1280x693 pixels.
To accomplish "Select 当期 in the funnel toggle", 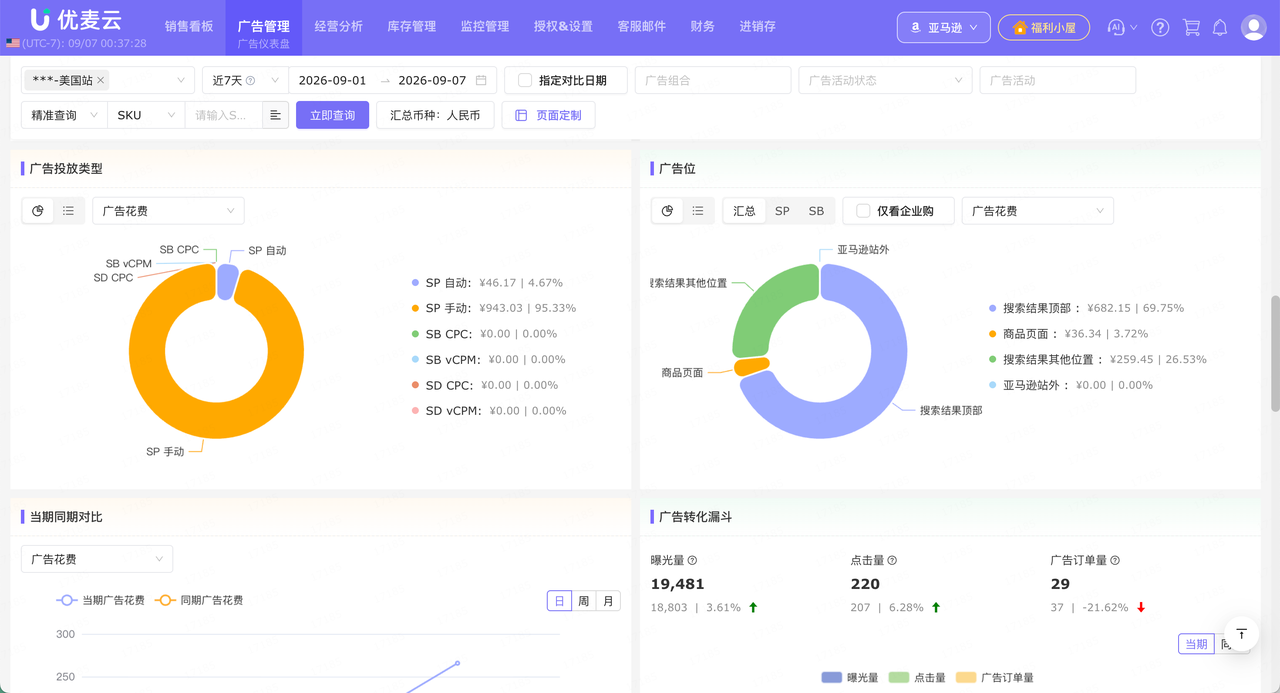I will [x=1196, y=644].
